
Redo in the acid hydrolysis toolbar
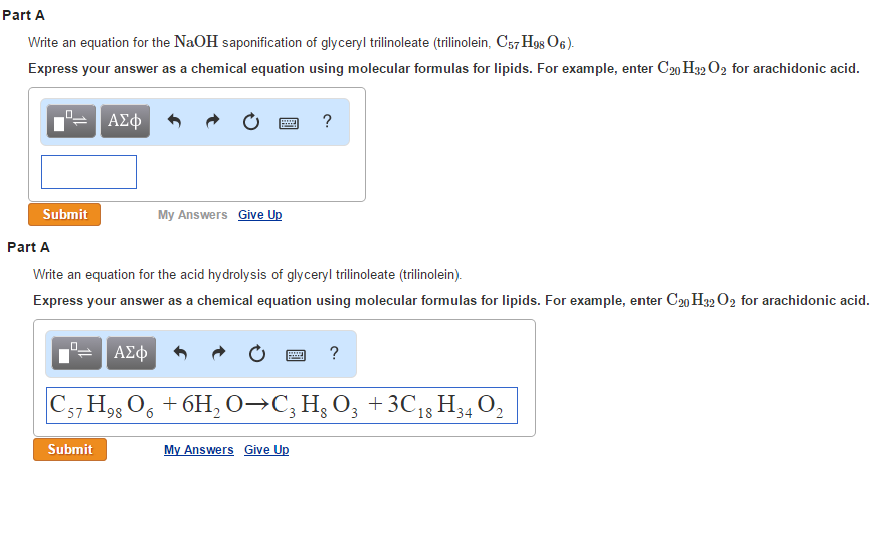(217, 353)
